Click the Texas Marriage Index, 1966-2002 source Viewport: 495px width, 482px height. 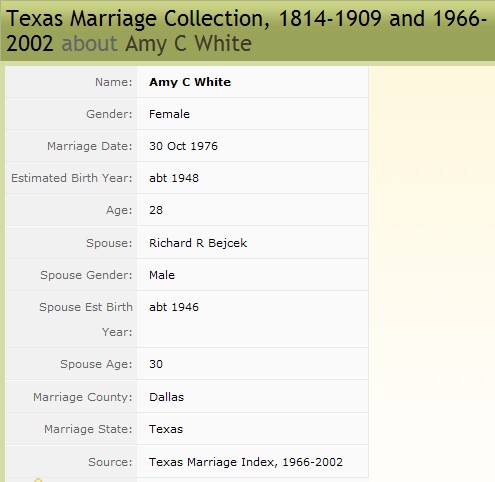tap(246, 462)
